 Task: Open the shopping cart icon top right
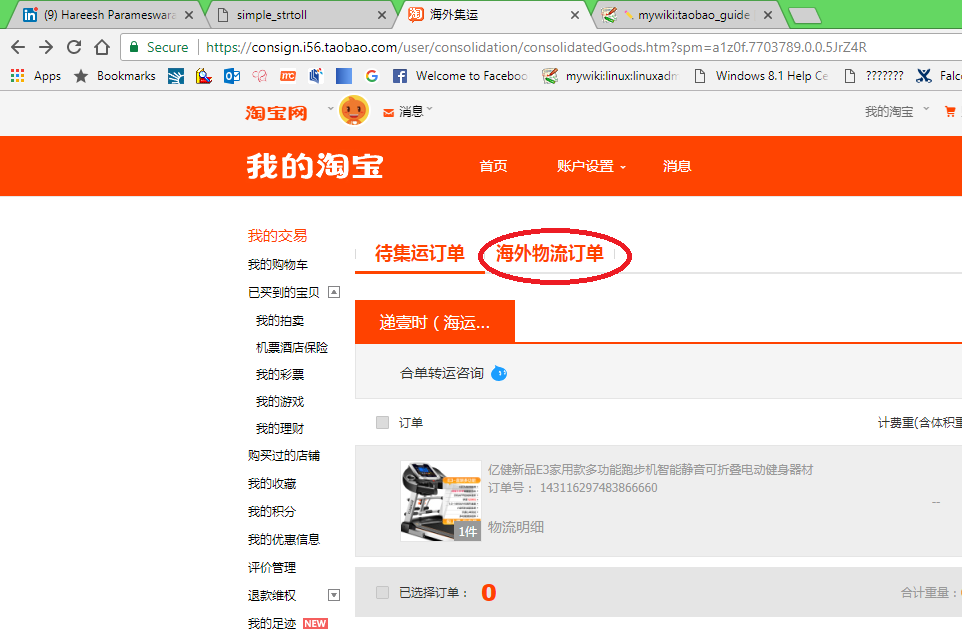[948, 112]
